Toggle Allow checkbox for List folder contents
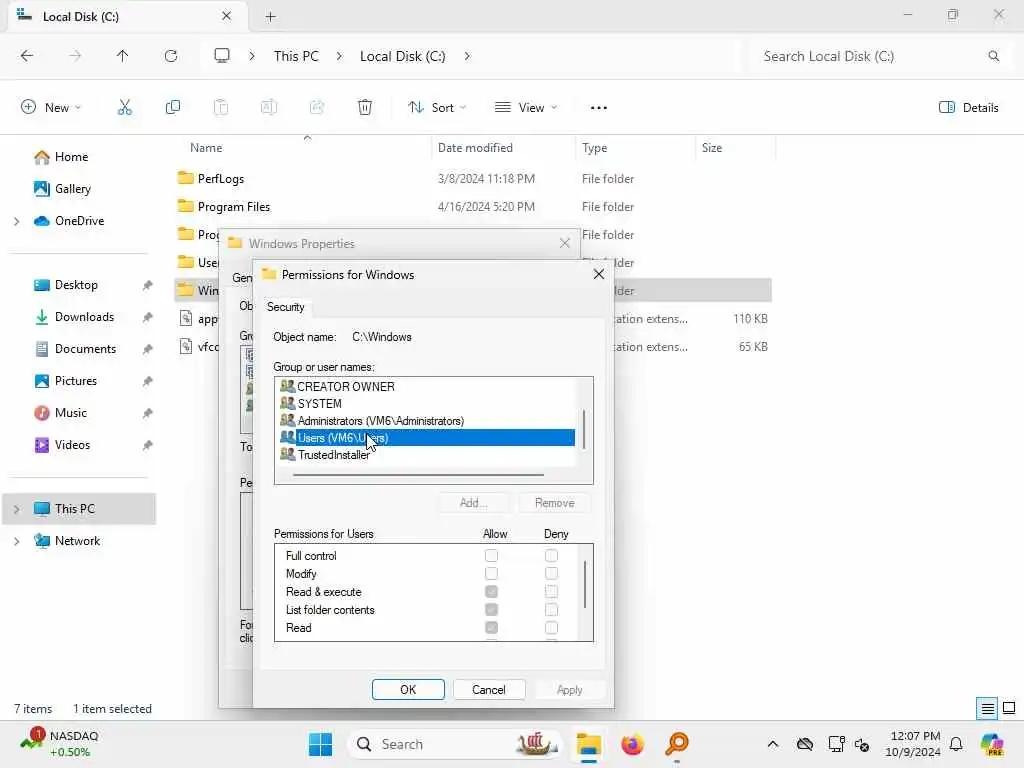The height and width of the screenshot is (768, 1024). pos(491,609)
